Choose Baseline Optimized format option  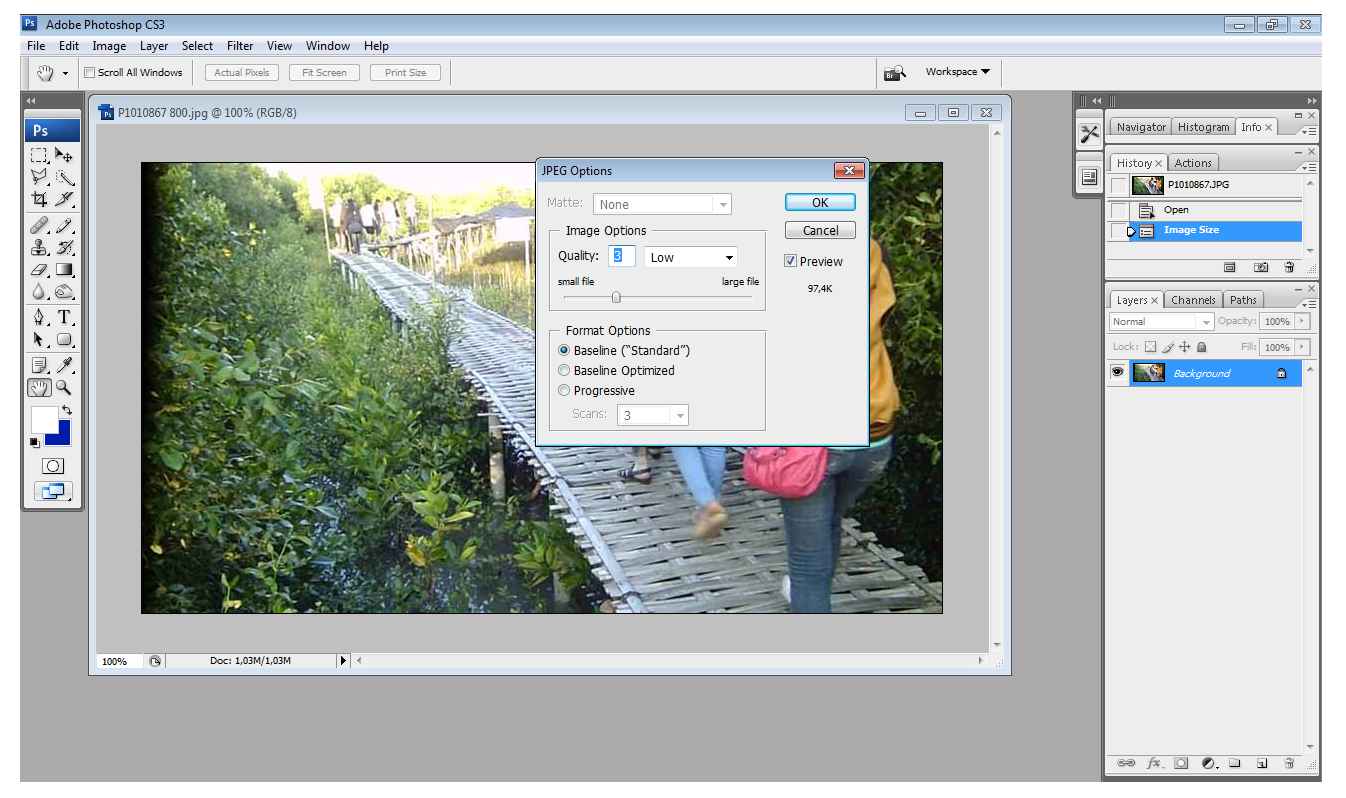[564, 370]
